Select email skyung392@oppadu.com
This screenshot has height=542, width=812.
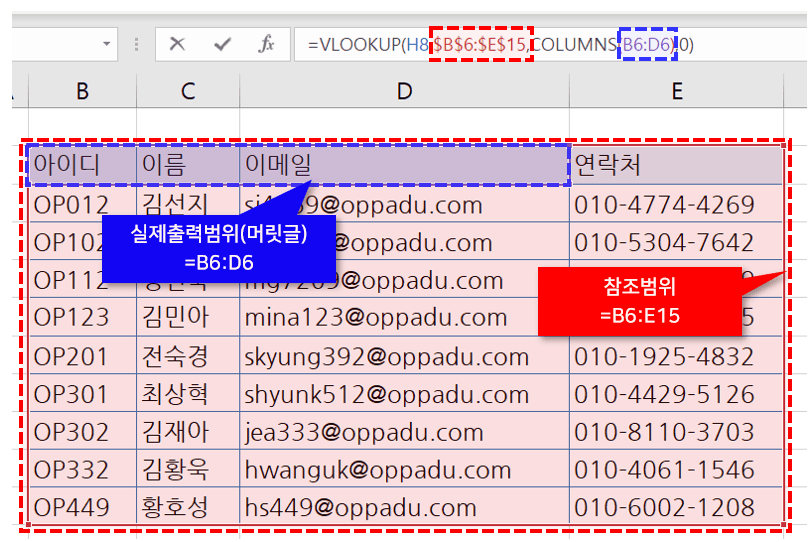pyautogui.click(x=404, y=356)
